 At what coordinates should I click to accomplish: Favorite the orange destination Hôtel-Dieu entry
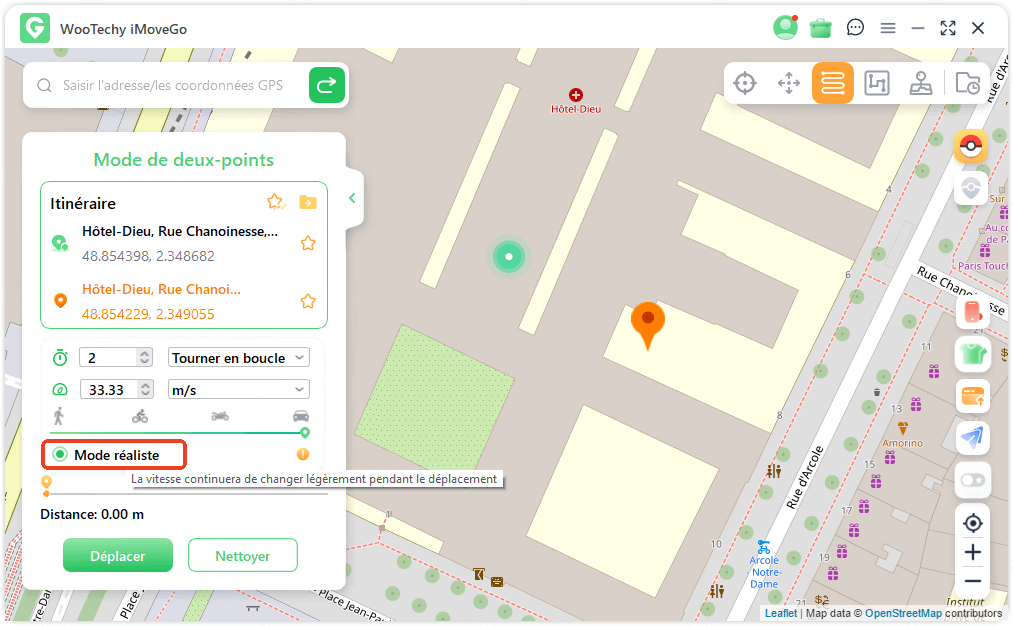[308, 301]
